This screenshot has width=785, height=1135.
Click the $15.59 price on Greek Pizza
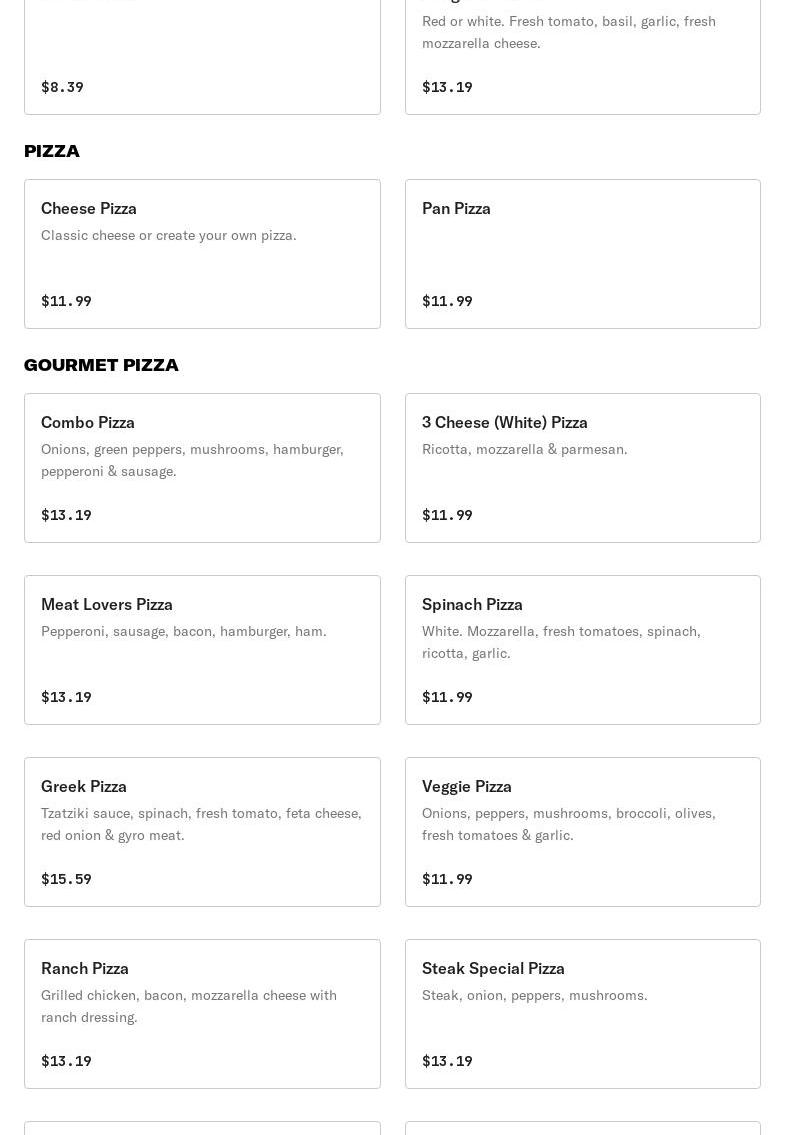pos(66,879)
